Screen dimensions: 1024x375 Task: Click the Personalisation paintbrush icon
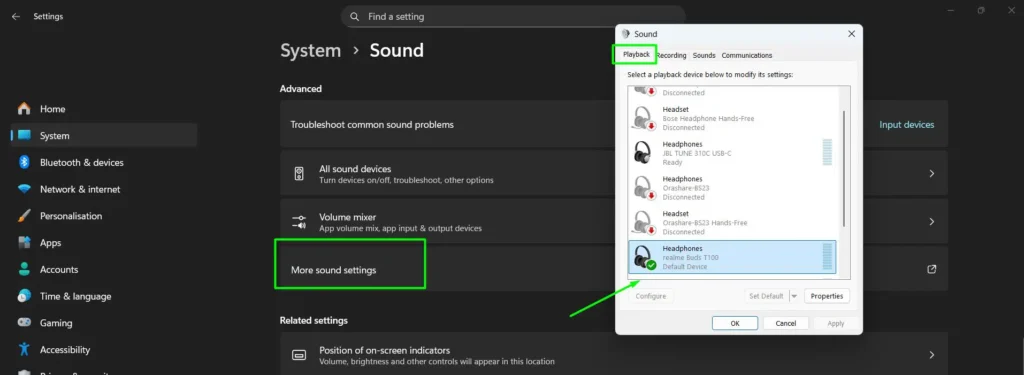[24, 216]
